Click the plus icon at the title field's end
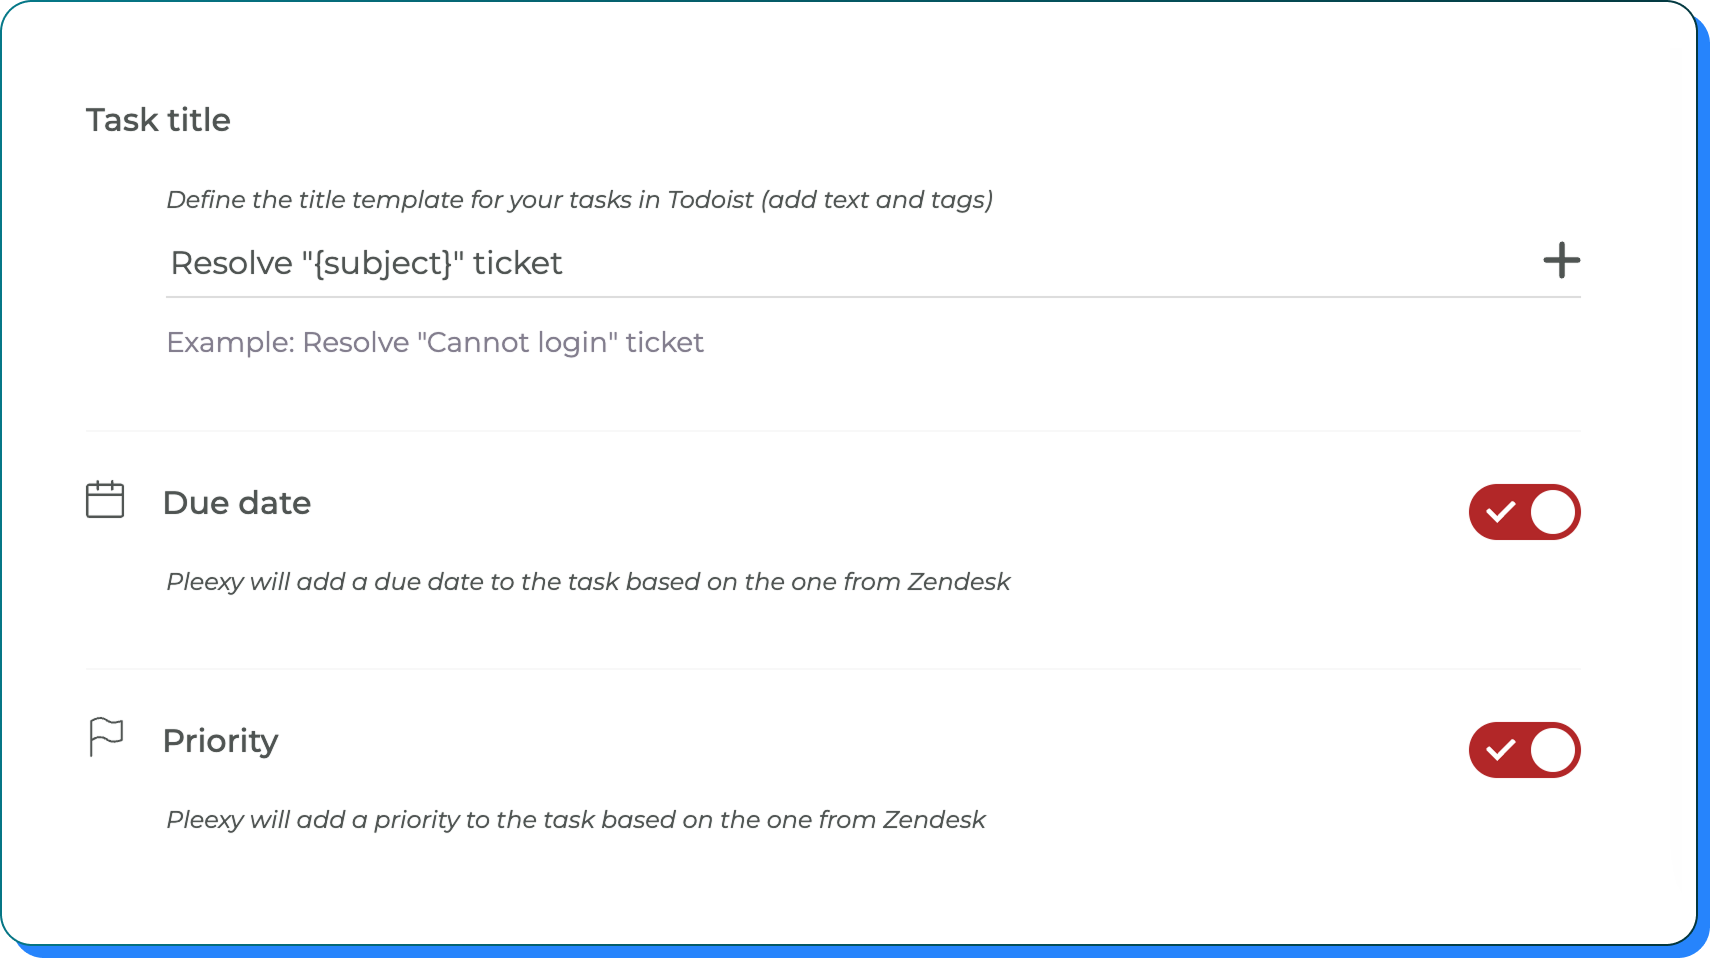1710x958 pixels. (x=1561, y=261)
